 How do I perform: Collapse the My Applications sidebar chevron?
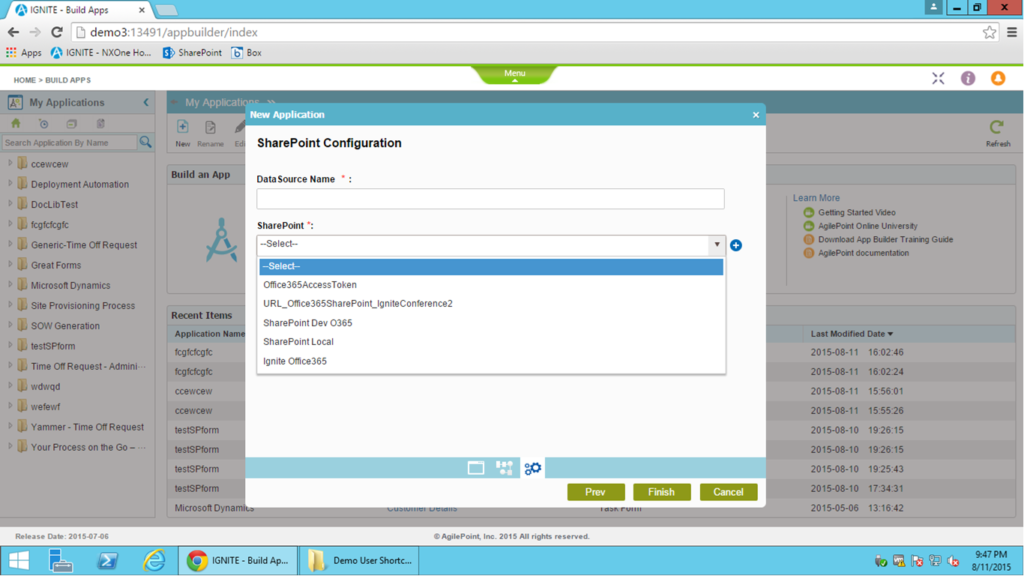[x=144, y=101]
